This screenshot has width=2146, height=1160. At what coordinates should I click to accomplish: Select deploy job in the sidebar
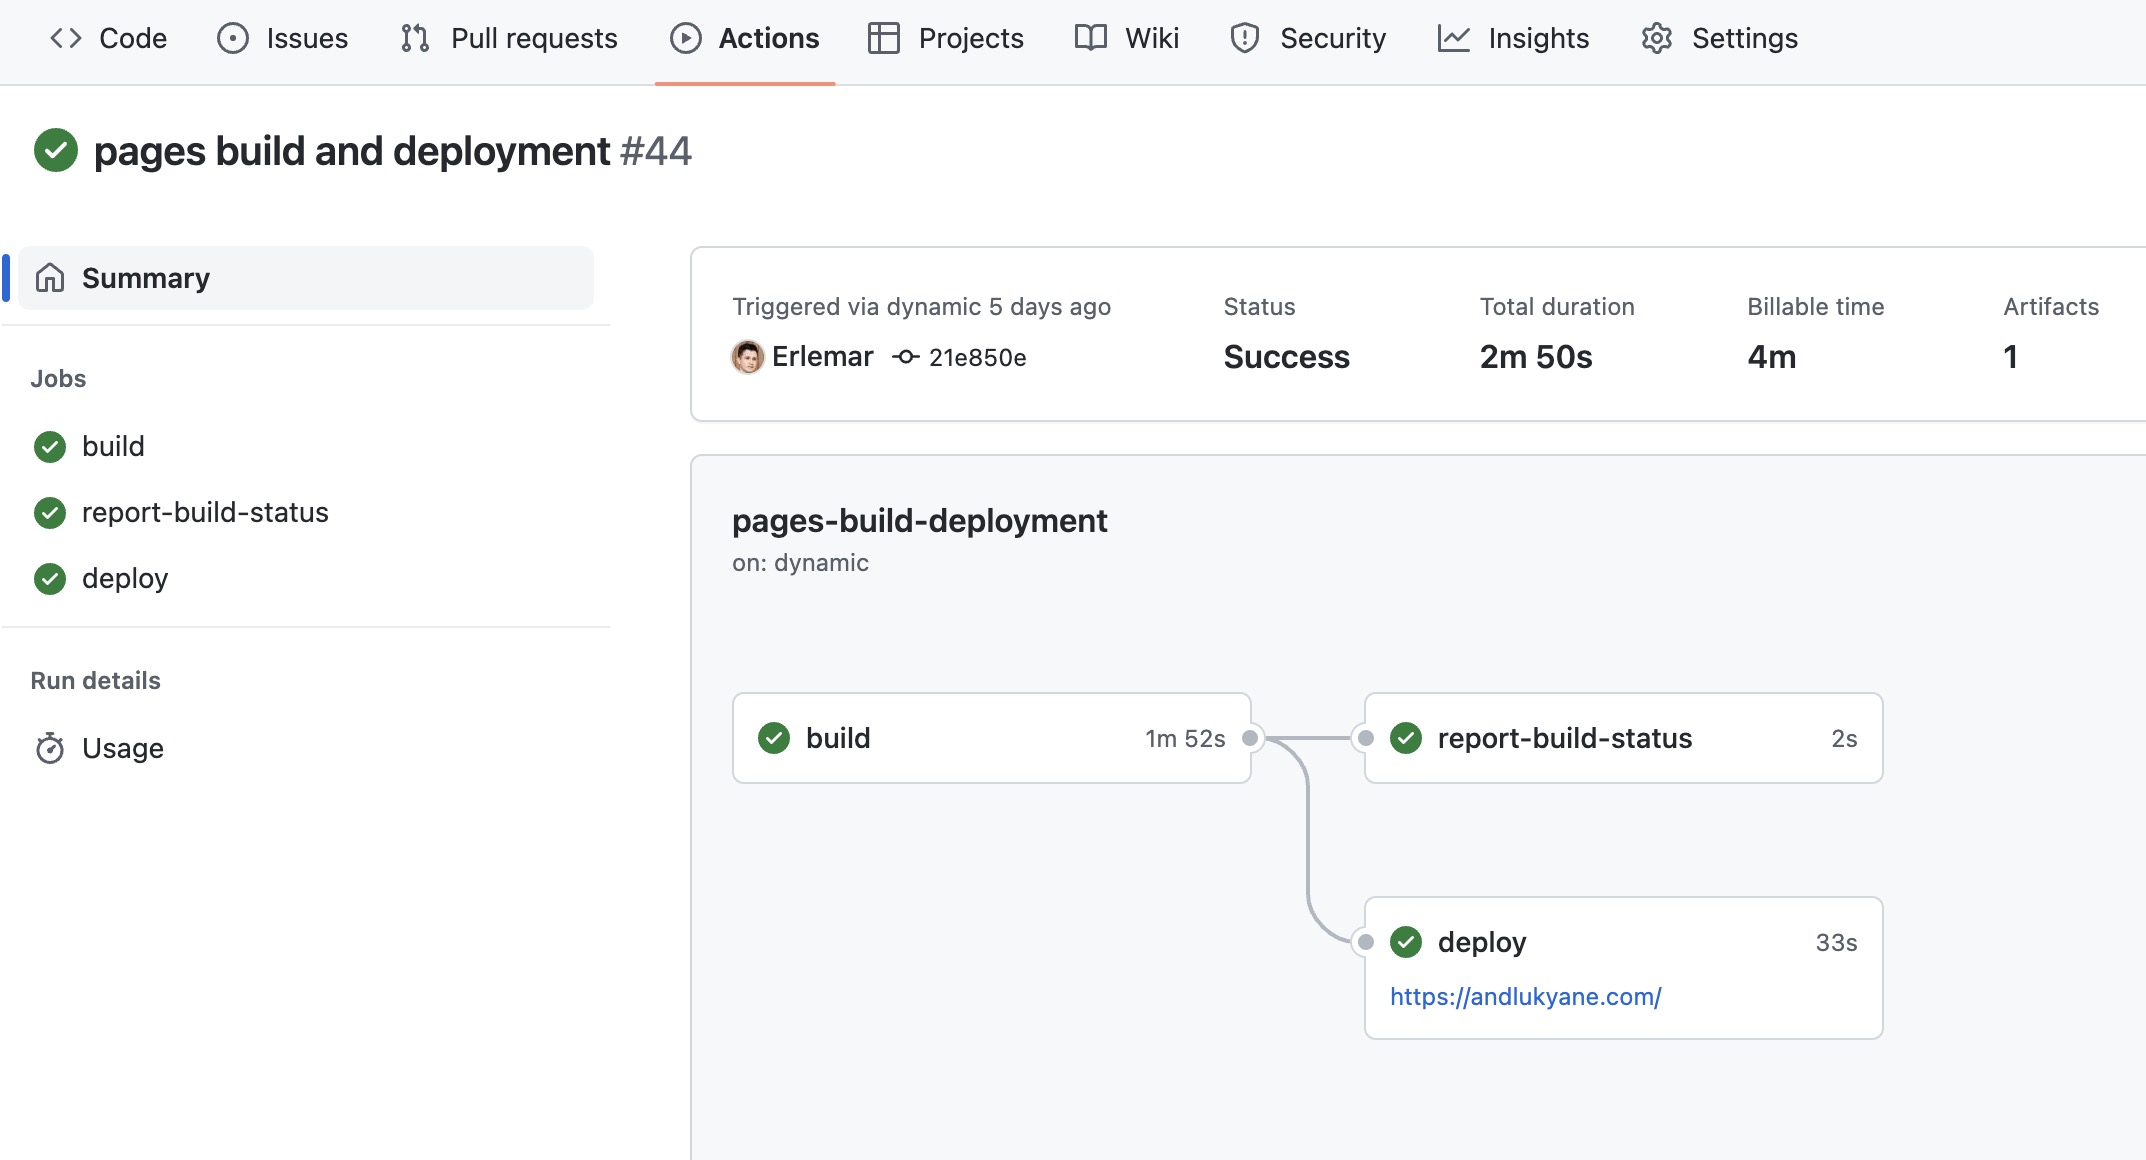tap(125, 578)
